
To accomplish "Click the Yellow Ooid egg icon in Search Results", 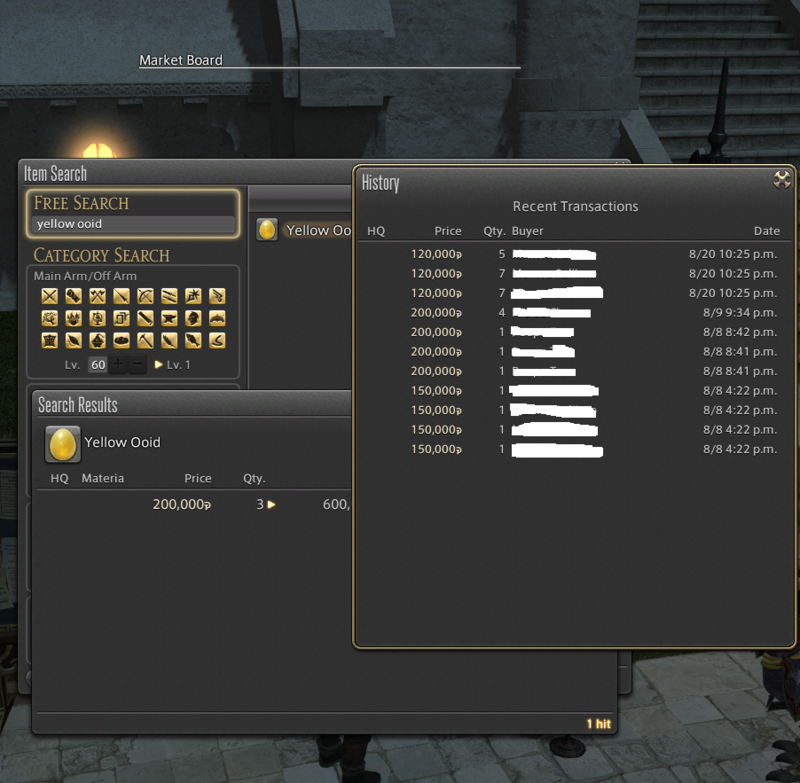I will point(63,443).
